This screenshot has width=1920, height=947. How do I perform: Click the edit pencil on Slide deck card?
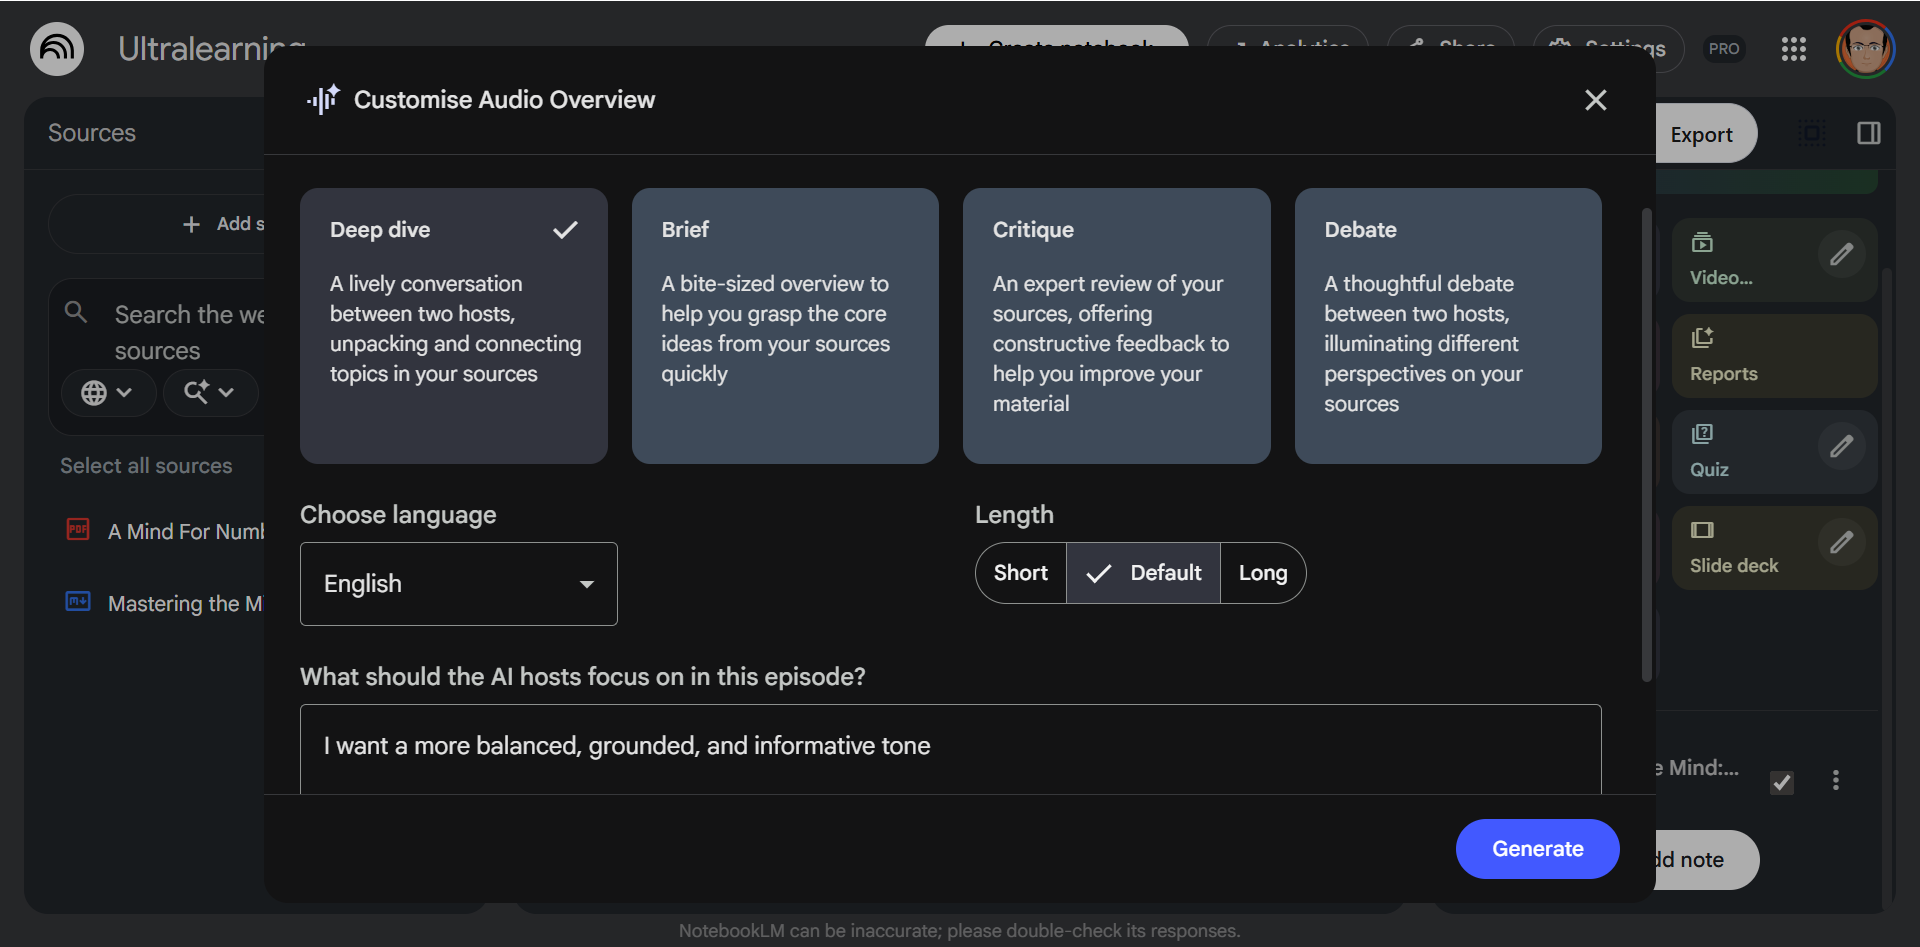[x=1841, y=543]
